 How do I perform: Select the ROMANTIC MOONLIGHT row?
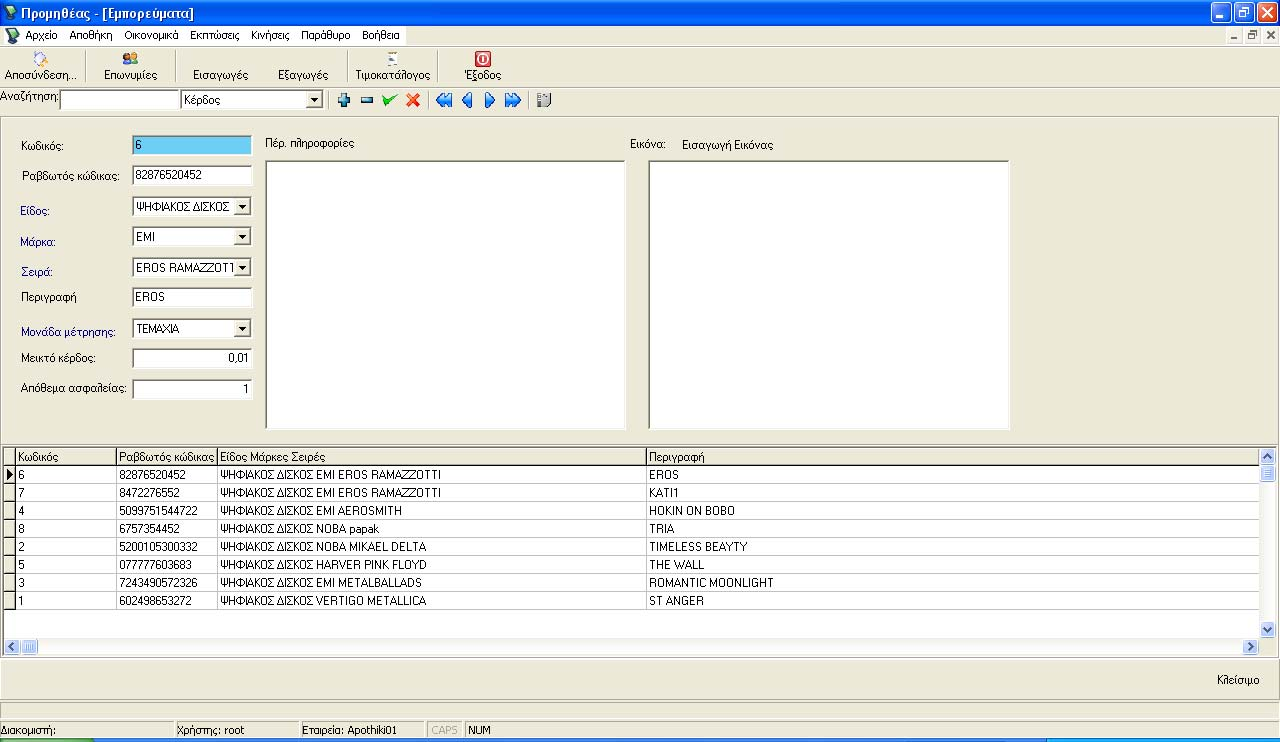click(x=631, y=583)
